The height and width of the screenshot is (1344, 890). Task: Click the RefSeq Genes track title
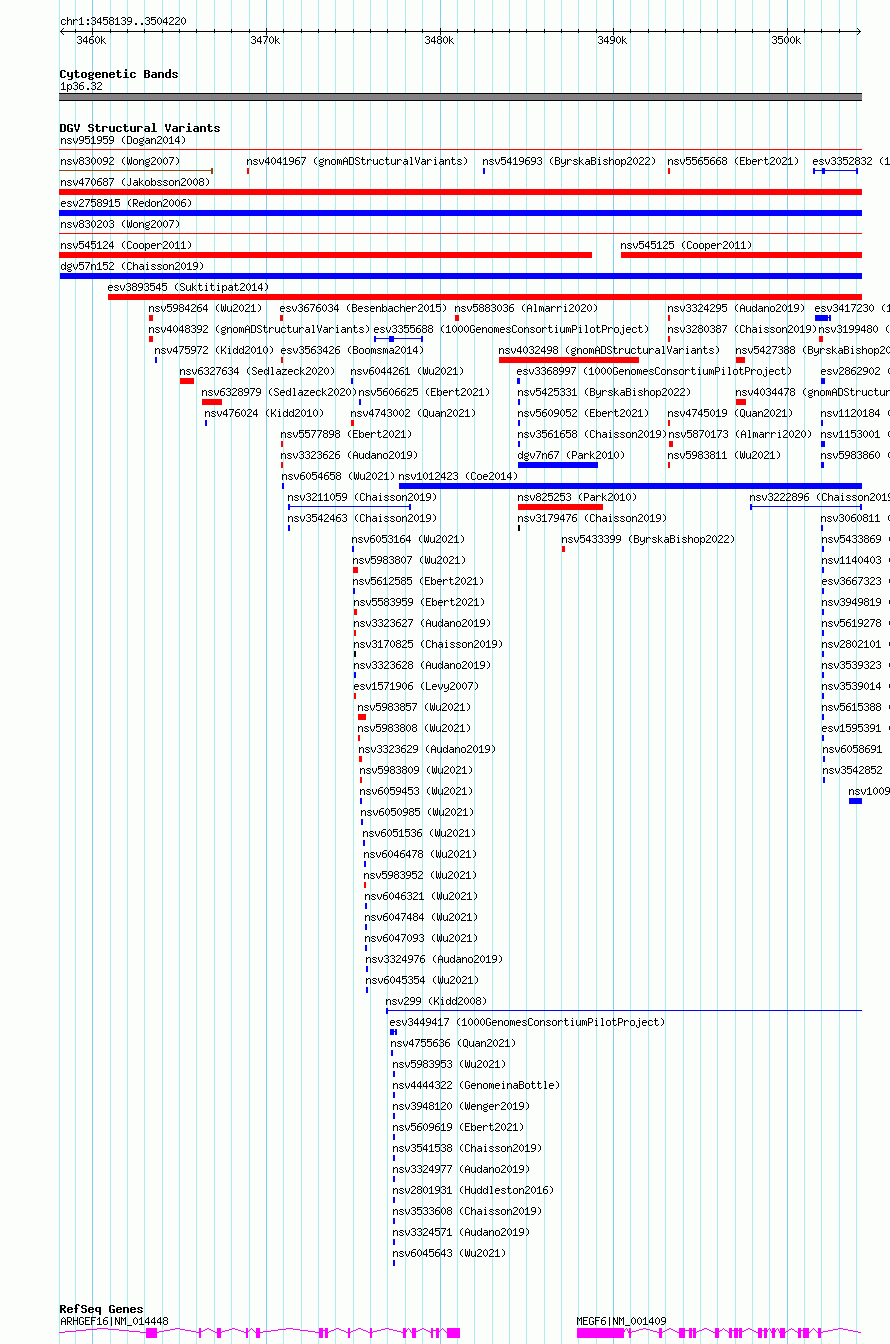coord(101,1309)
